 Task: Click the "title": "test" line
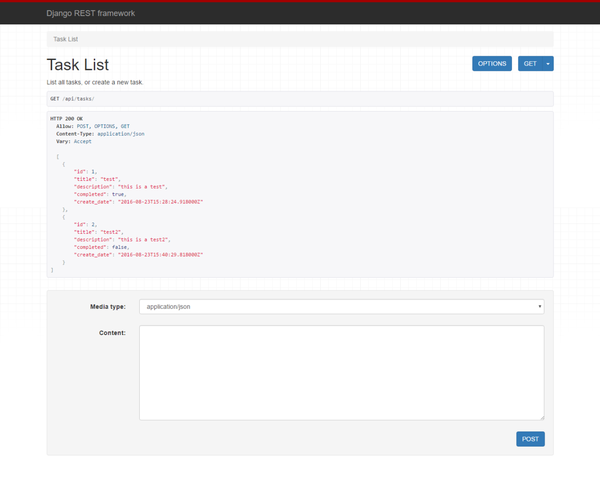pyautogui.click(x=97, y=179)
